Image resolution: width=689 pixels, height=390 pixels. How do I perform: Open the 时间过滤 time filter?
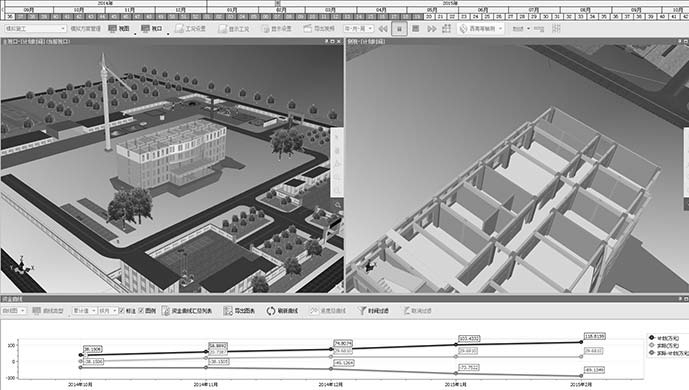[373, 311]
